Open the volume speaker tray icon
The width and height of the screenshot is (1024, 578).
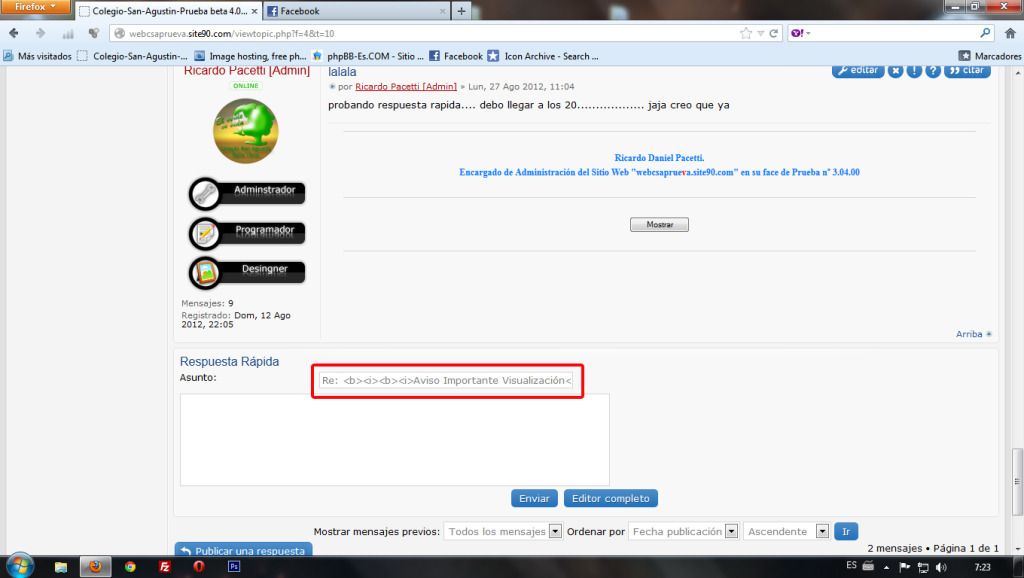click(x=941, y=567)
